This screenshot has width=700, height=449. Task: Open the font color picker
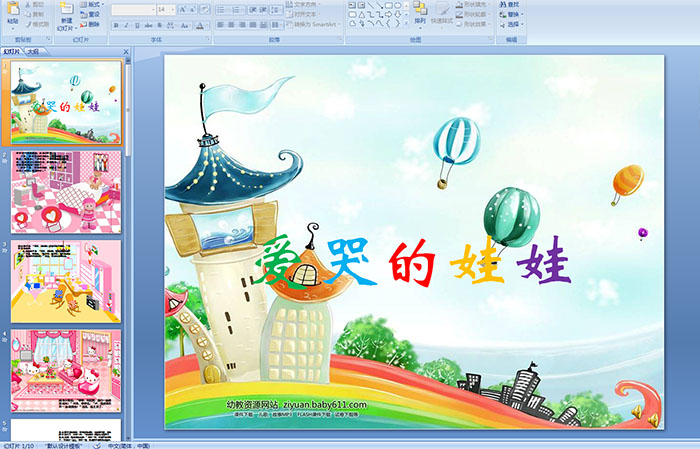coord(200,25)
